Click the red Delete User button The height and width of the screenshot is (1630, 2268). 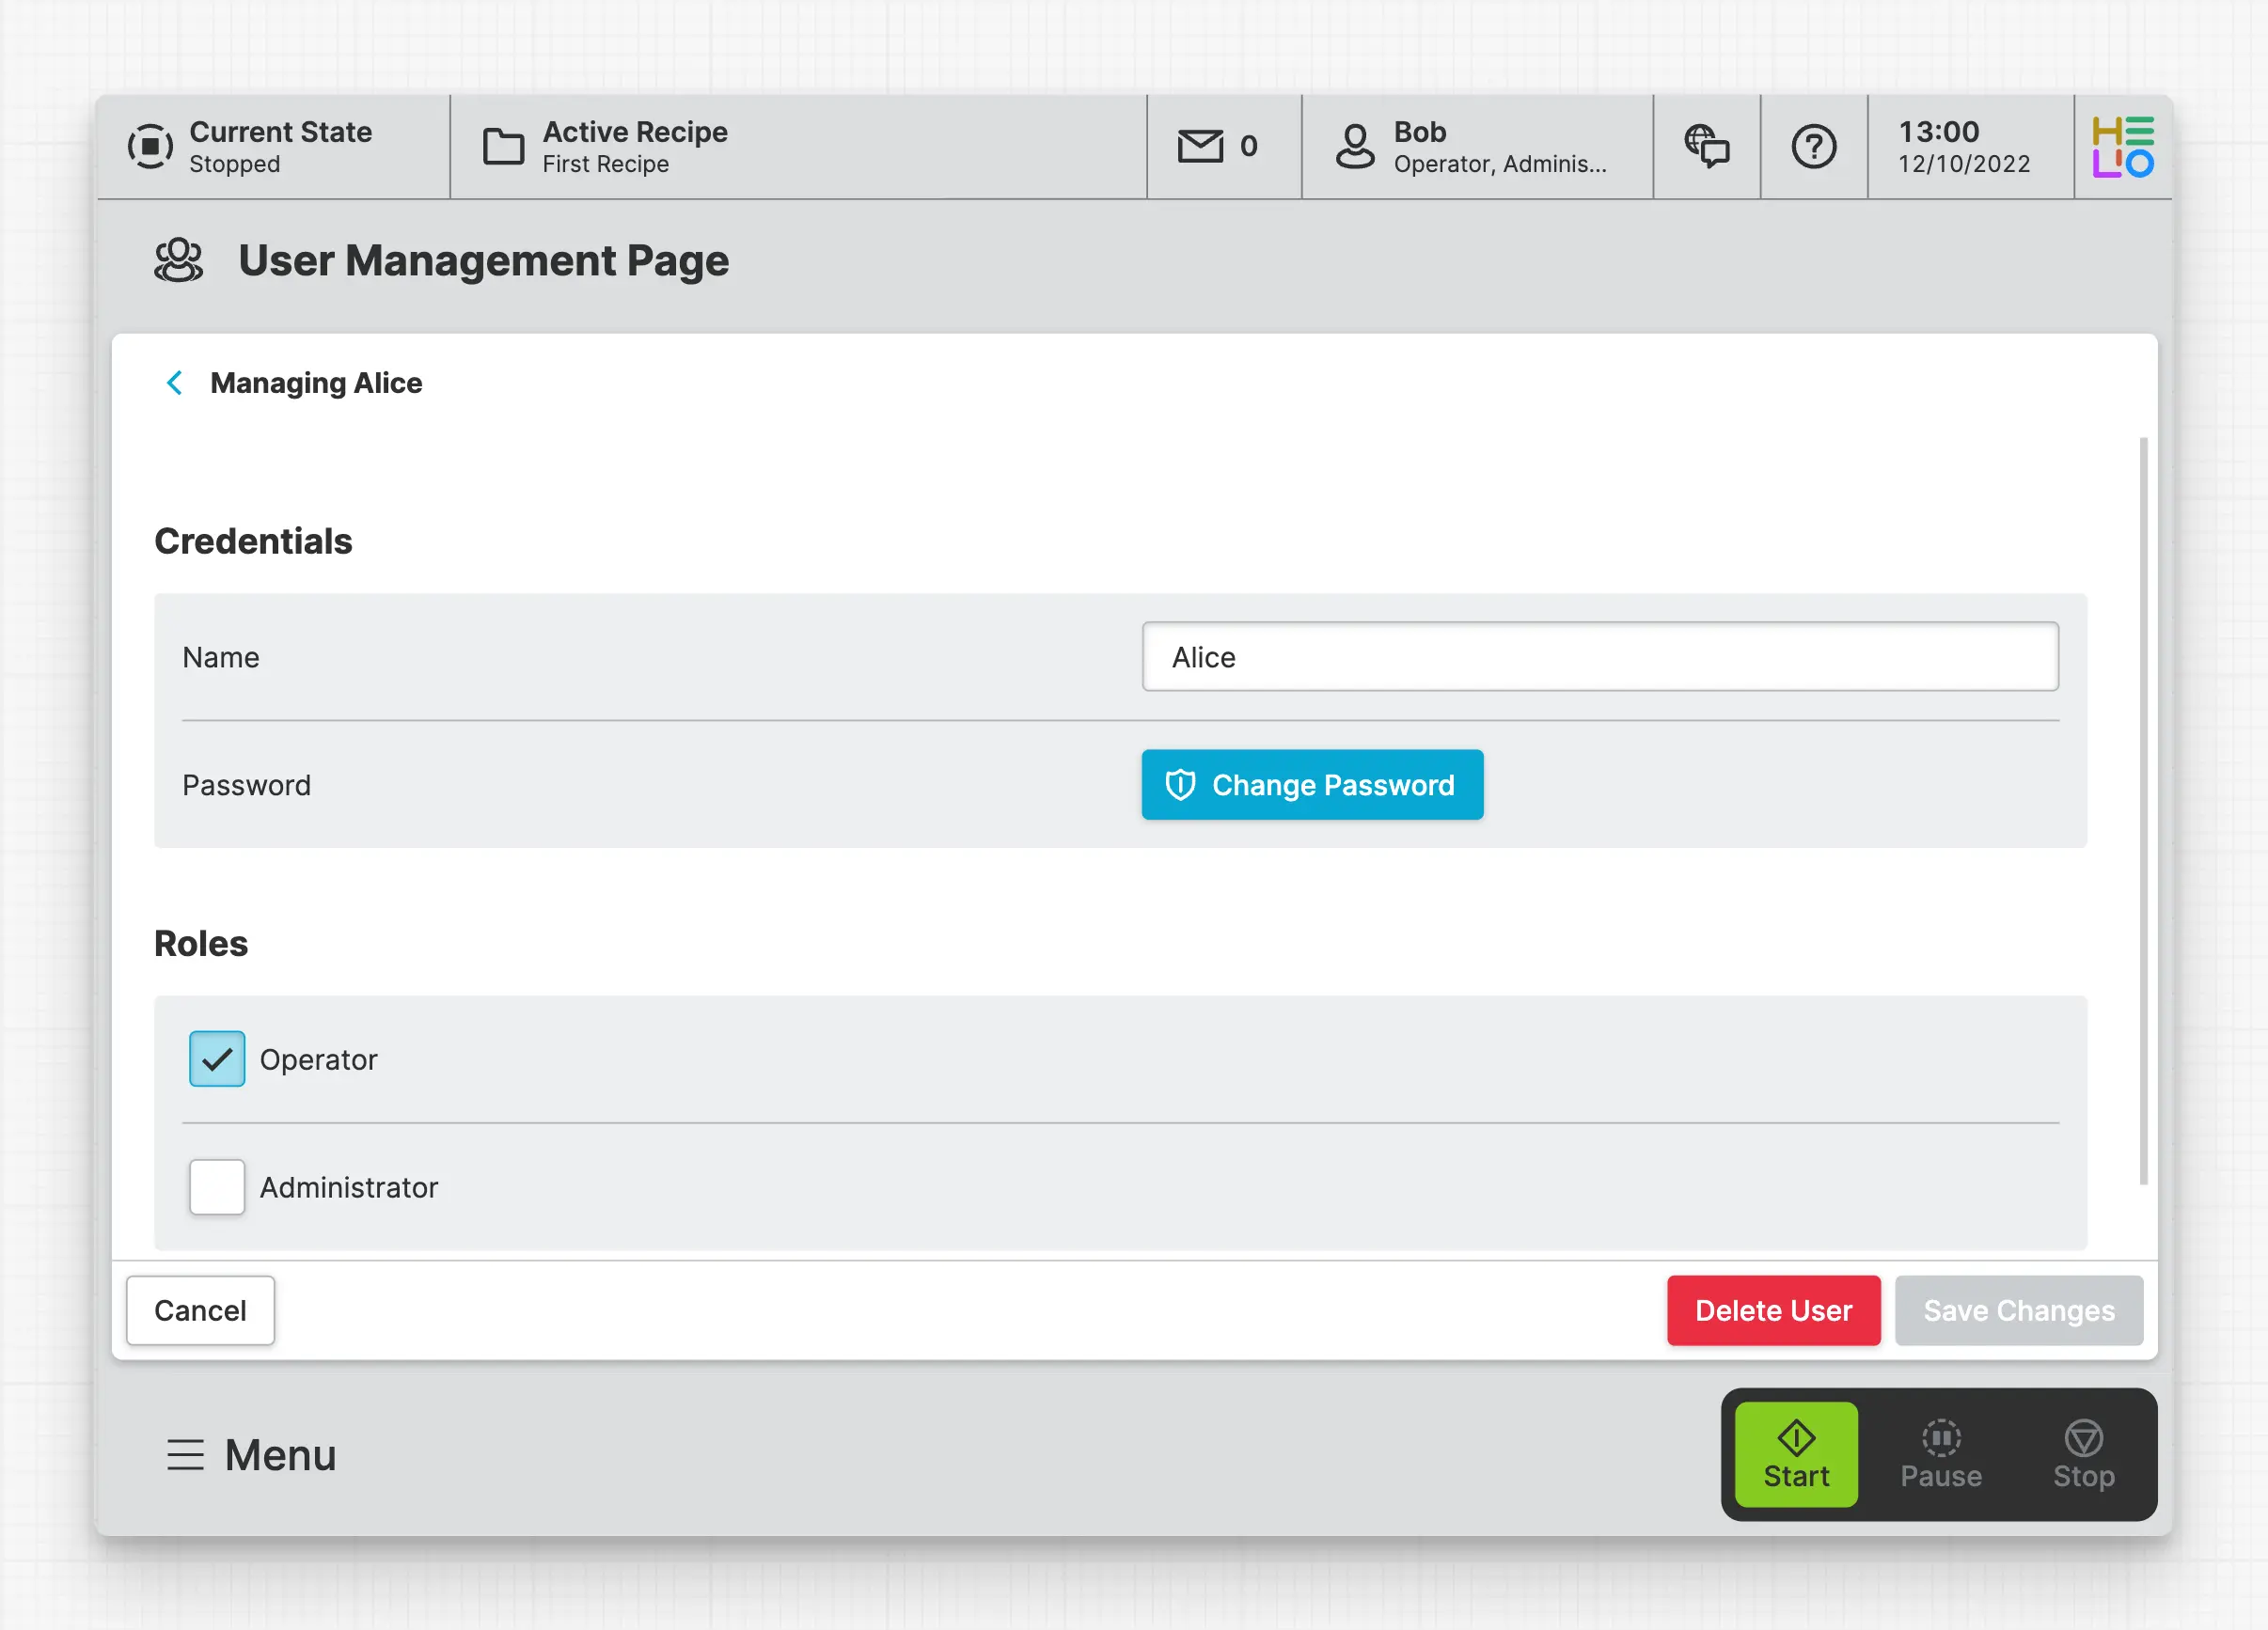tap(1773, 1310)
